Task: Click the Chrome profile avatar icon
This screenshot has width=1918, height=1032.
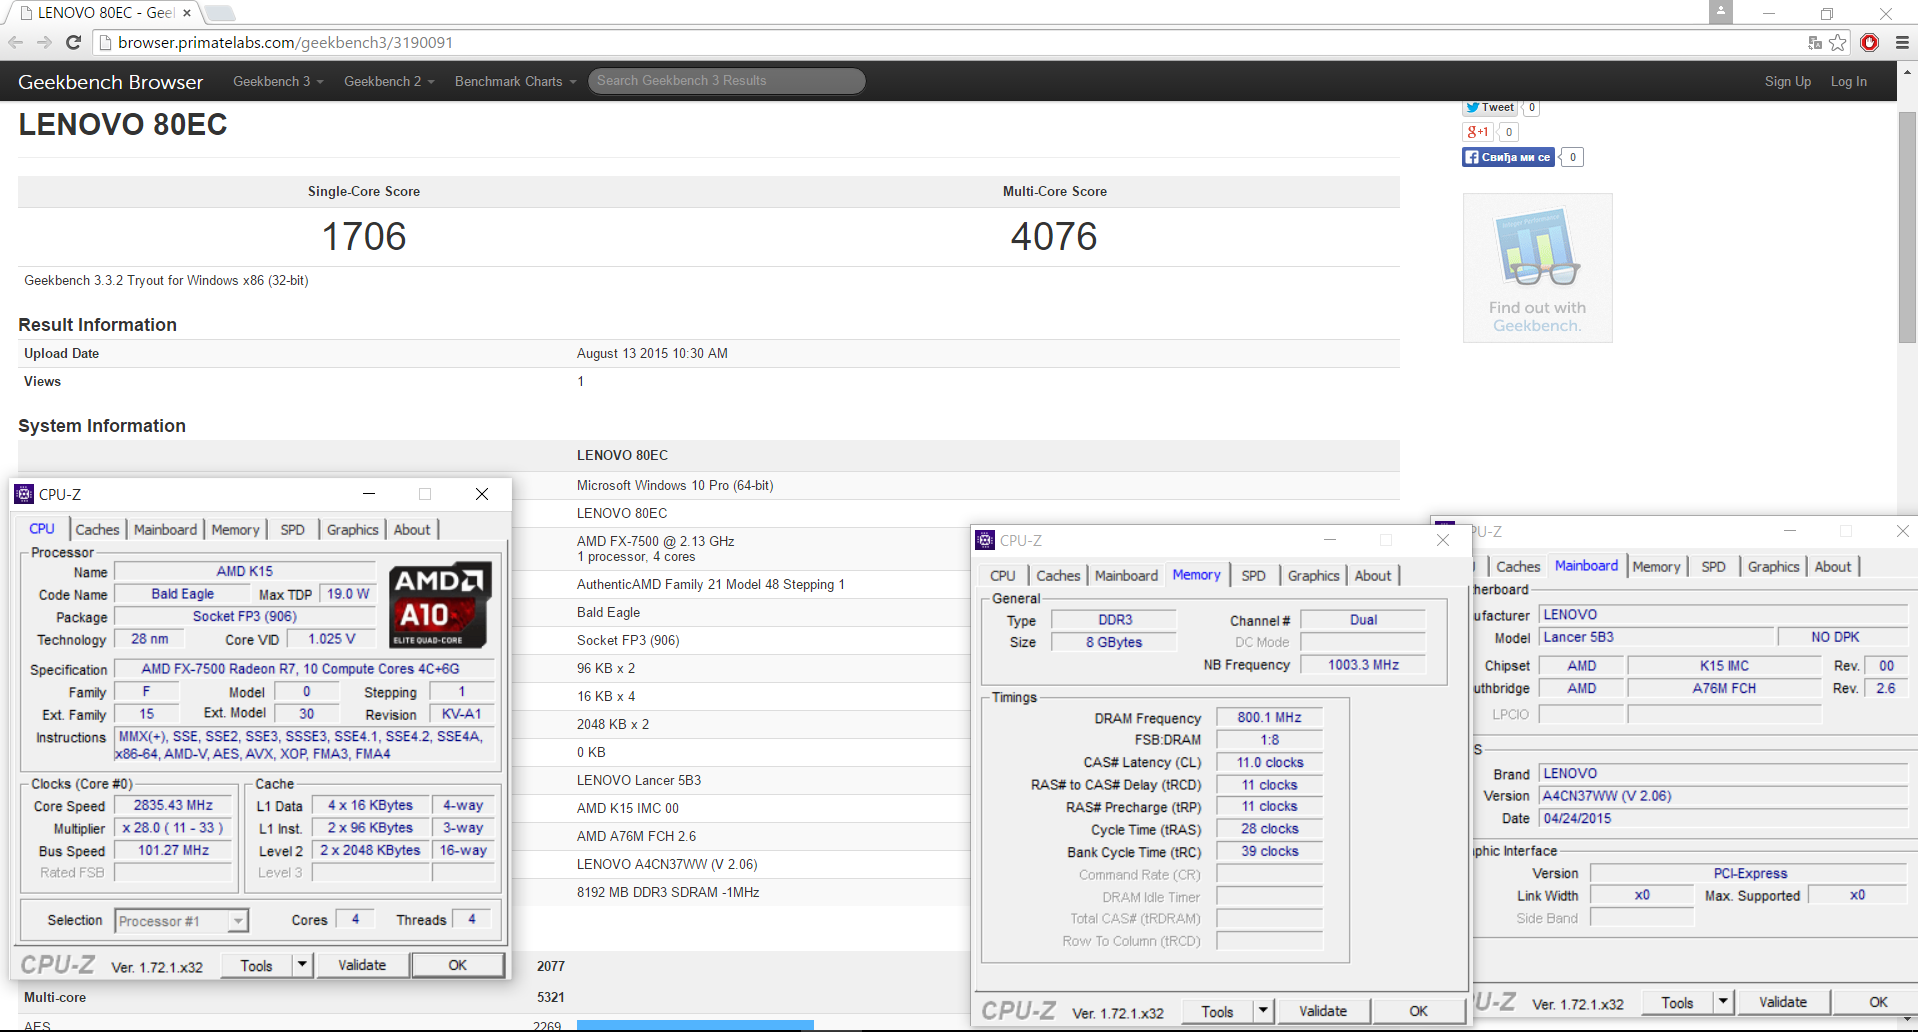Action: pyautogui.click(x=1721, y=12)
